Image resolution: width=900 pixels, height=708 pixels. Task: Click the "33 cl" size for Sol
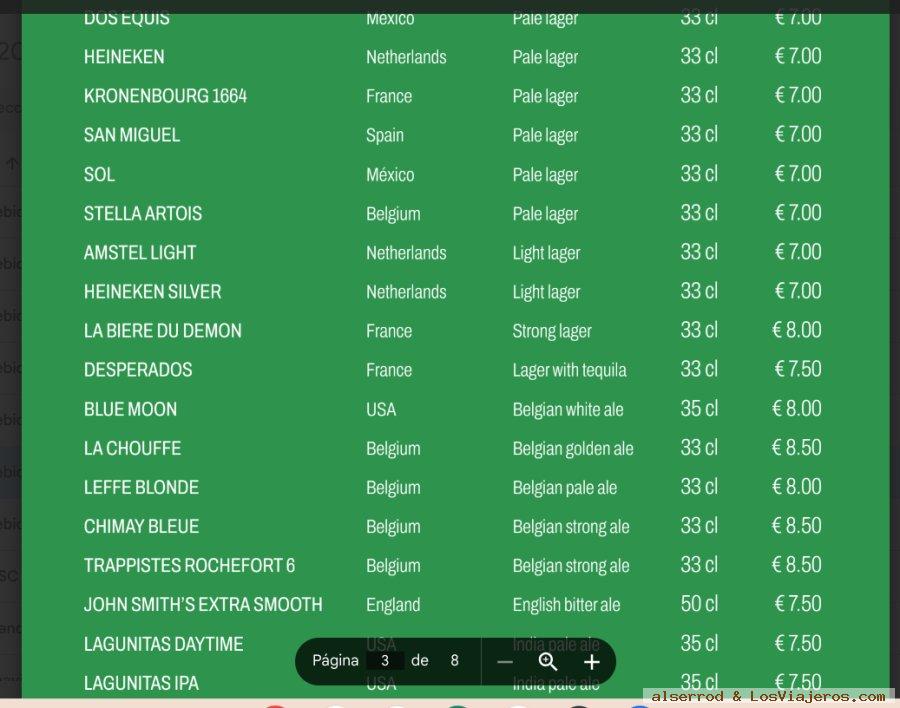pos(699,174)
